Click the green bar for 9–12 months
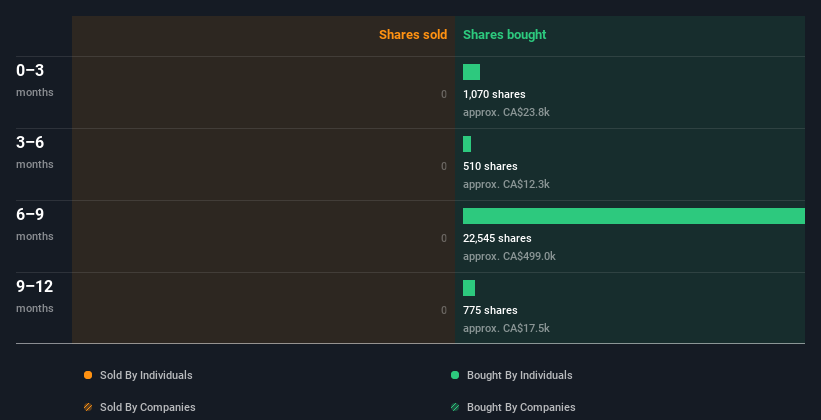The image size is (821, 420). click(469, 288)
